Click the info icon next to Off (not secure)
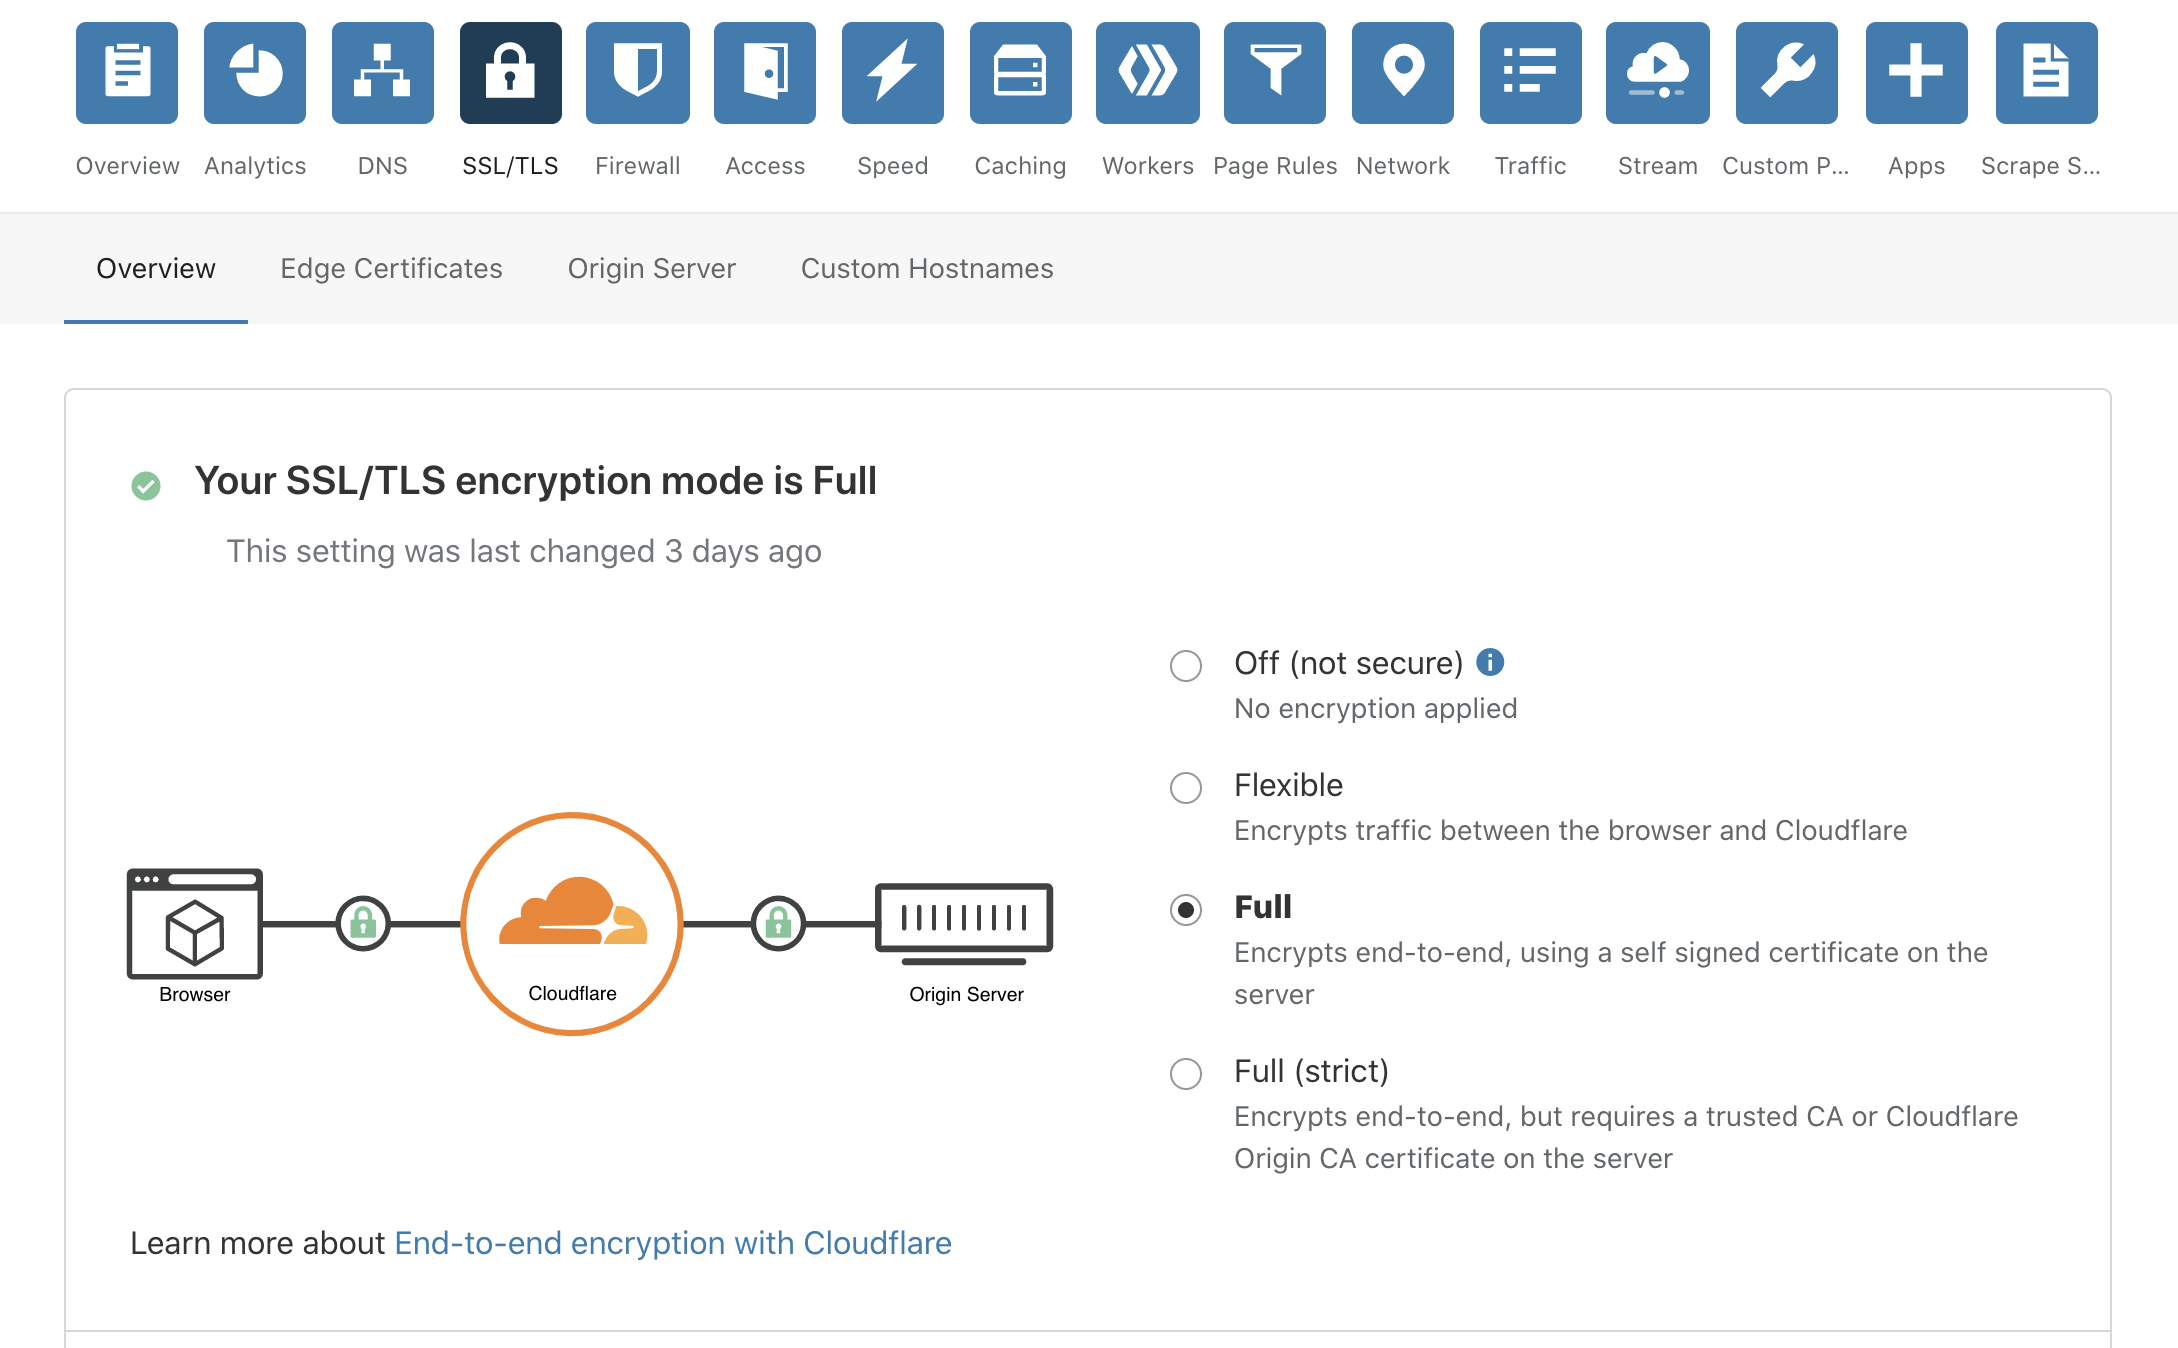This screenshot has width=2178, height=1348. pyautogui.click(x=1490, y=662)
